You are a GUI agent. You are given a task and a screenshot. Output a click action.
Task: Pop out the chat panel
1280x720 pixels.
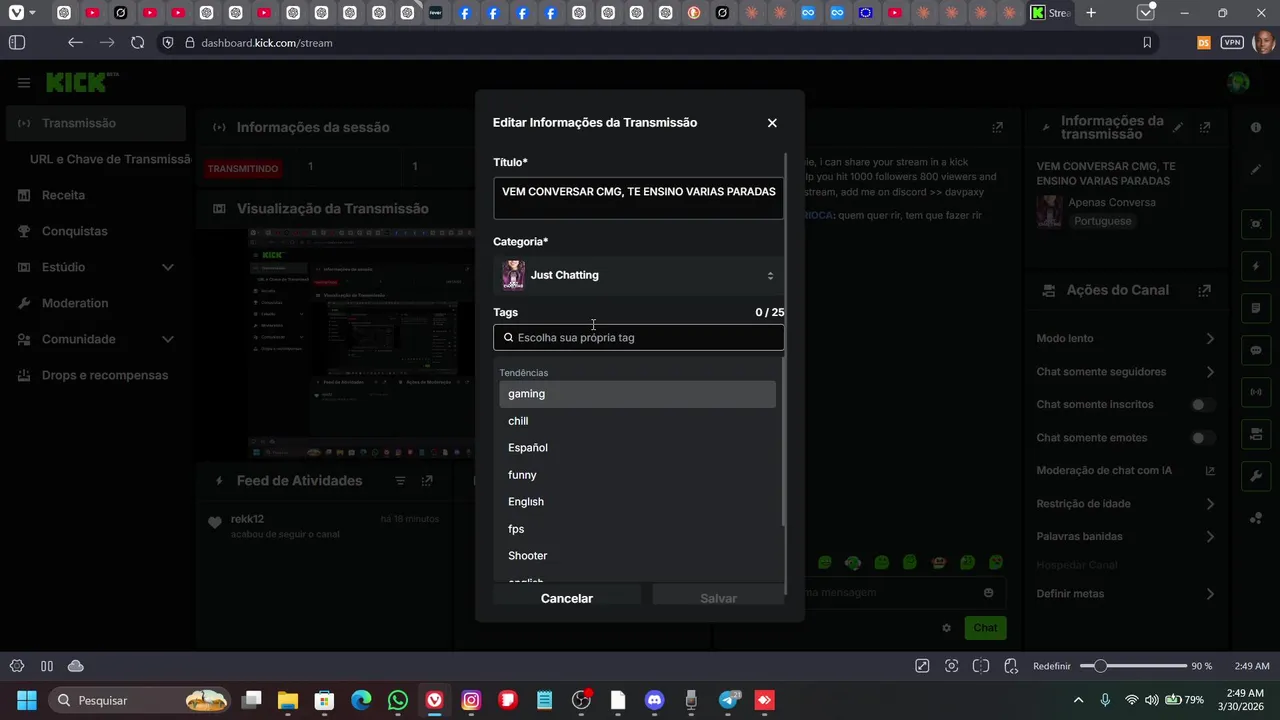click(x=997, y=128)
